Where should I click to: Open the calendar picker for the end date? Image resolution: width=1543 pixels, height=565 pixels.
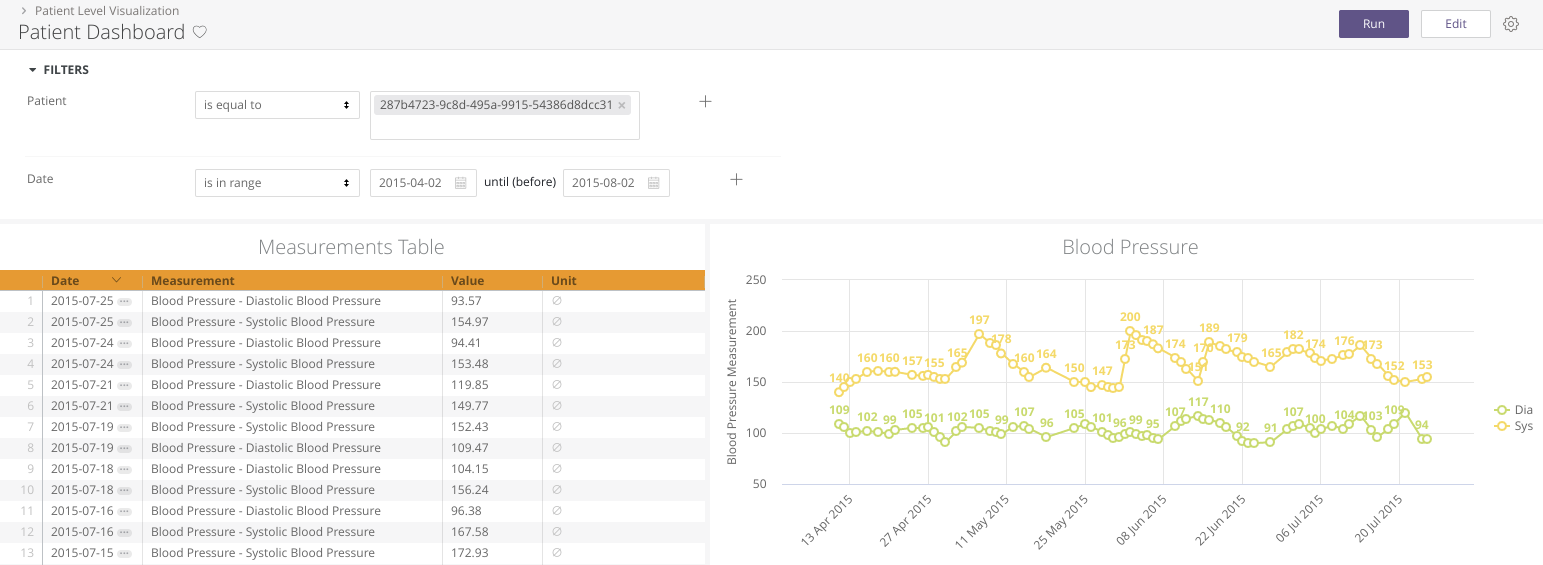click(653, 183)
